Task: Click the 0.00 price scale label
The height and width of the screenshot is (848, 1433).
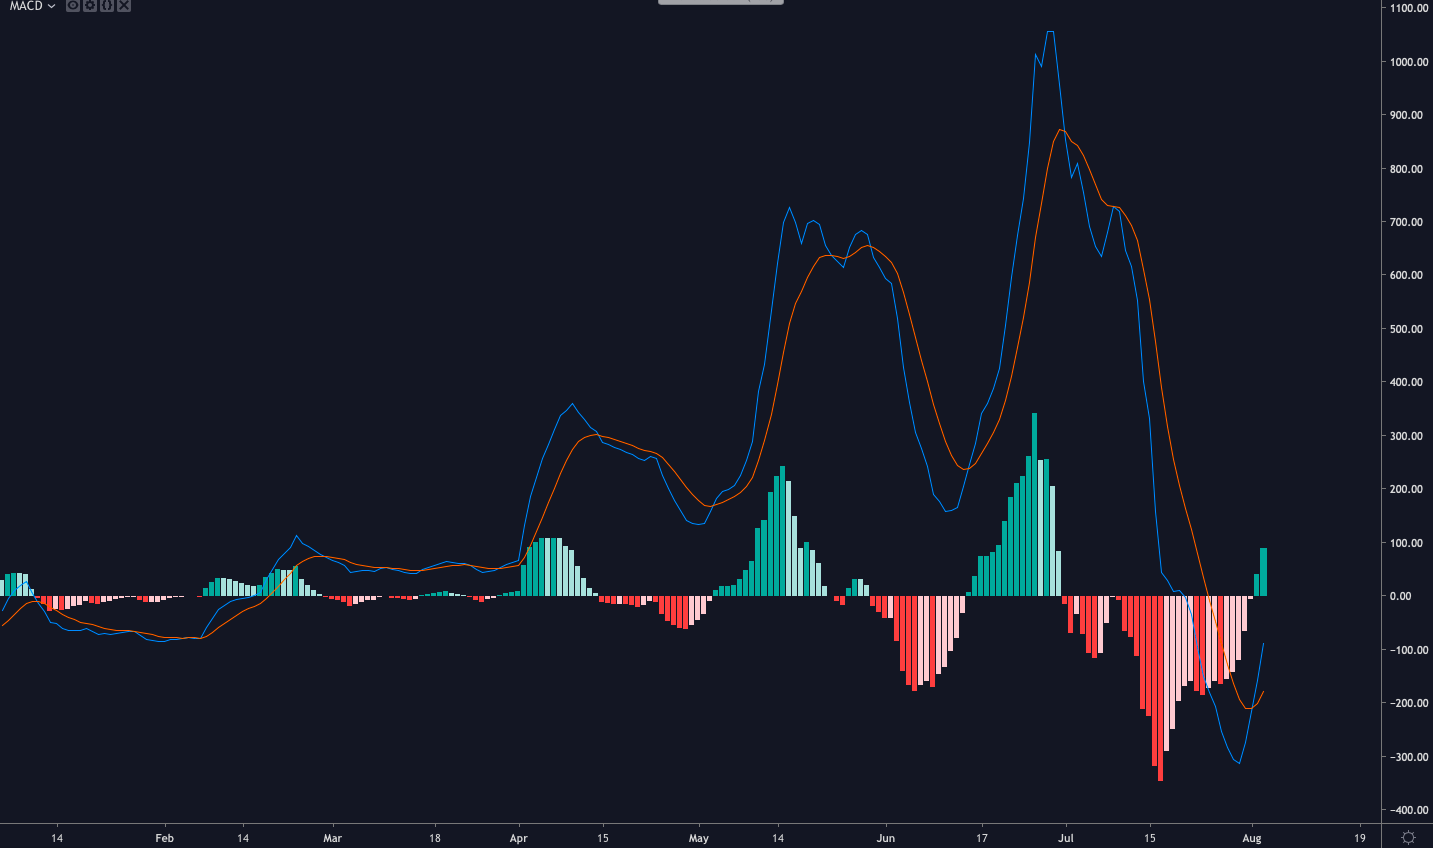Action: coord(1400,596)
